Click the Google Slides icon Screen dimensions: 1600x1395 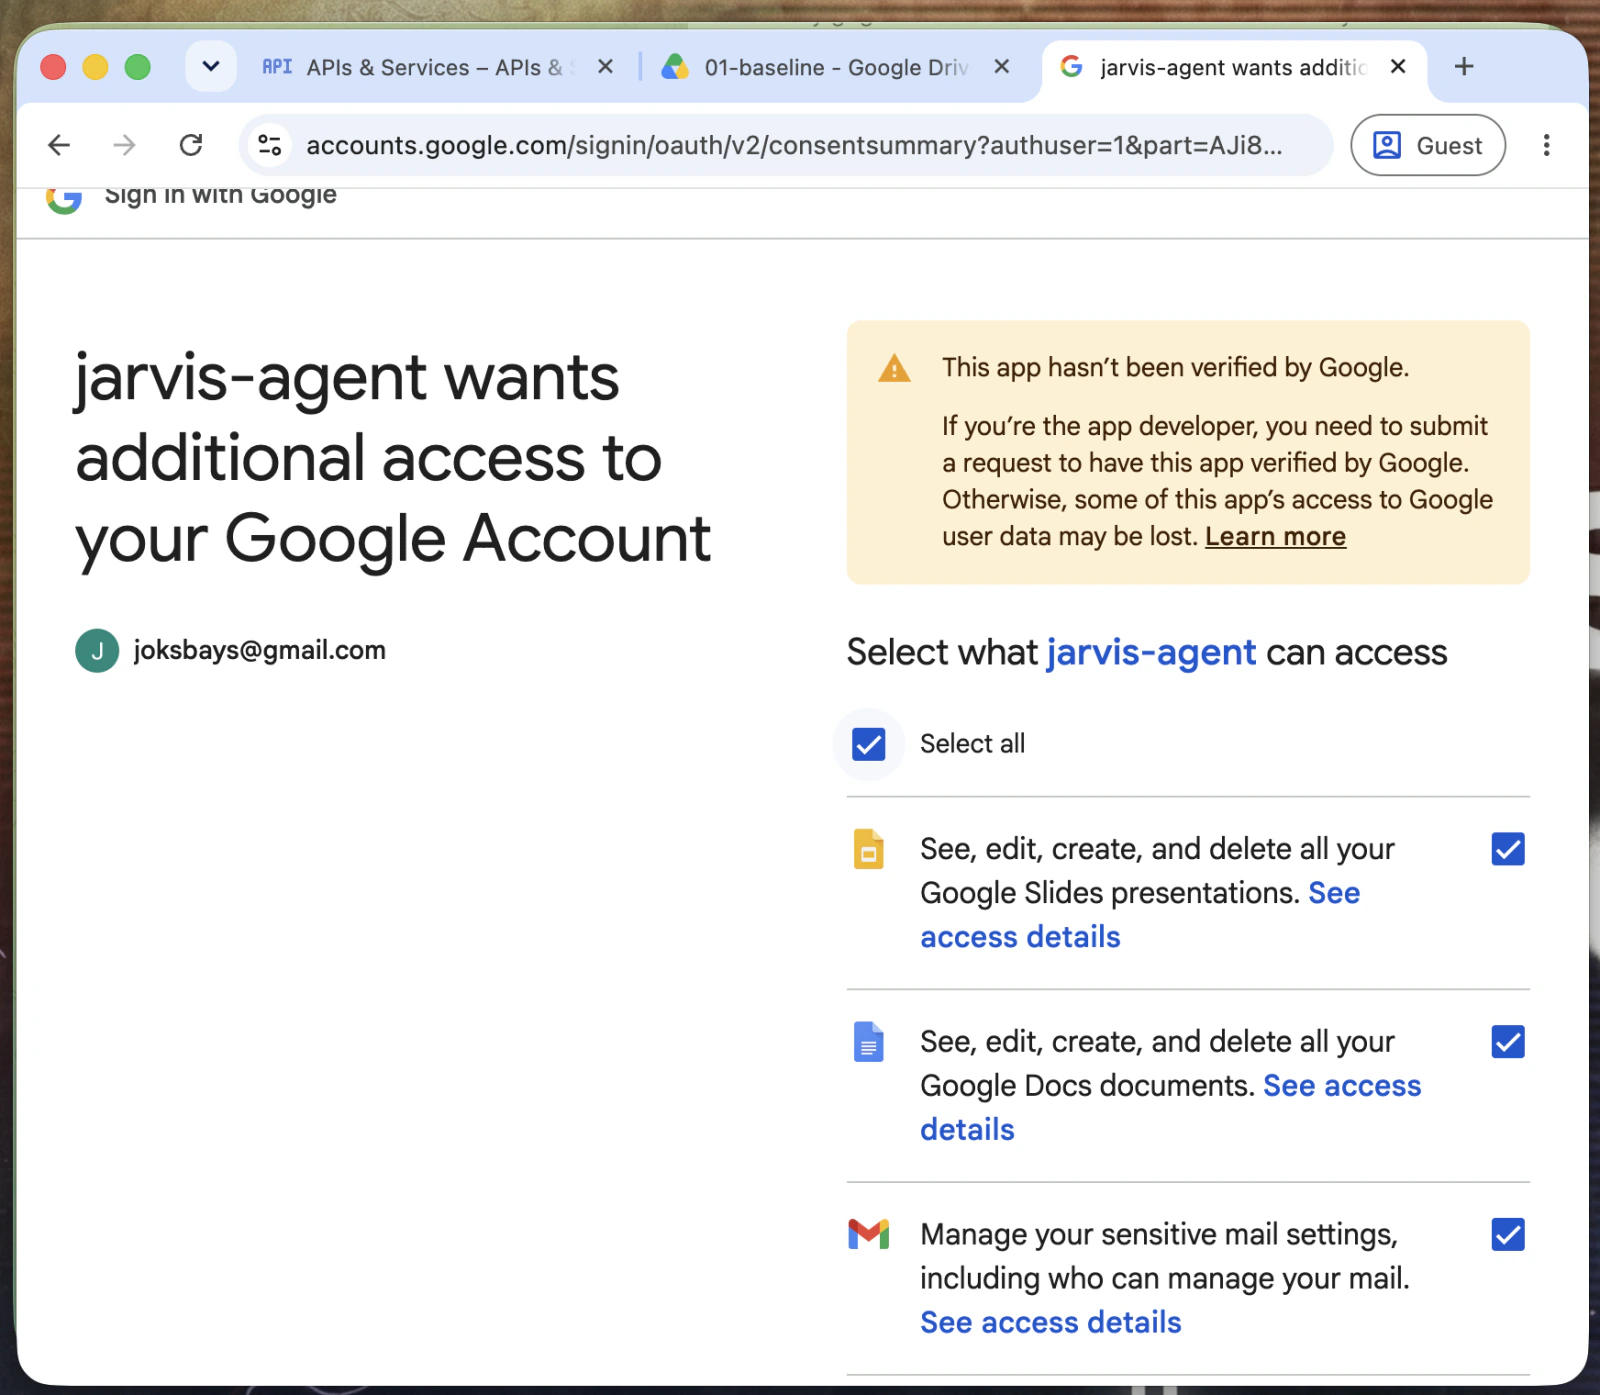pyautogui.click(x=868, y=849)
